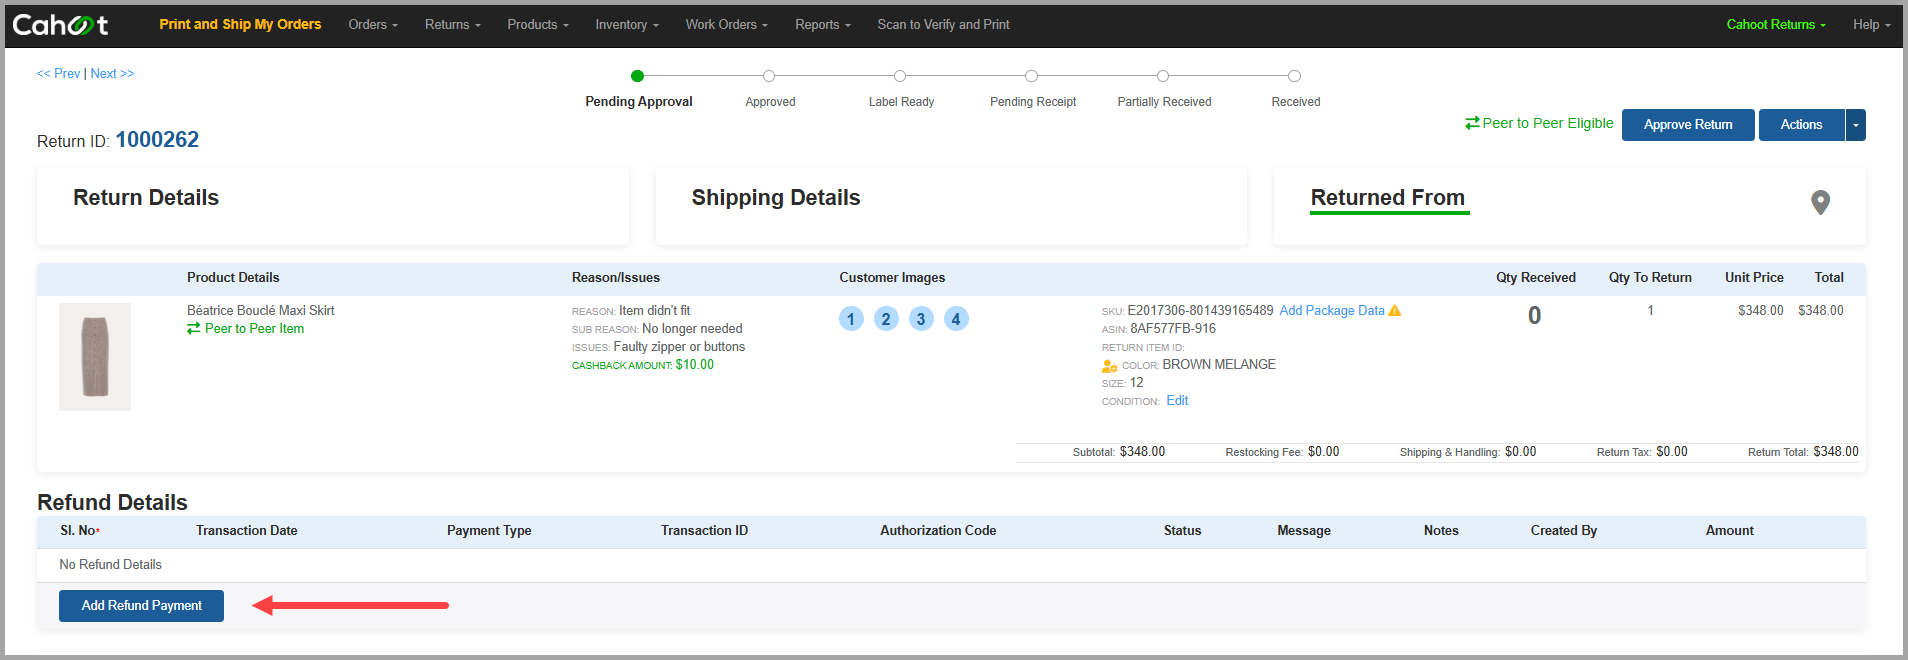Click the Transaction Date column header
The width and height of the screenshot is (1908, 660).
pyautogui.click(x=247, y=531)
